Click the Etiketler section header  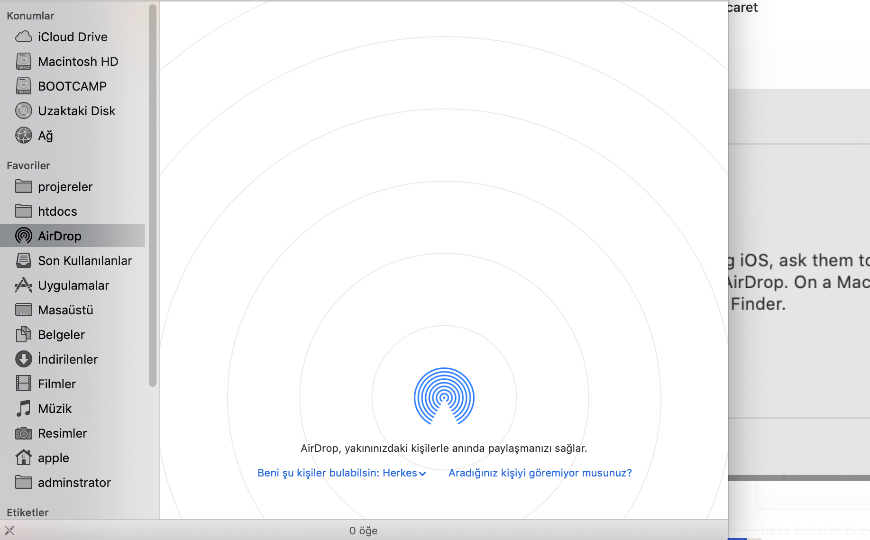[x=28, y=512]
